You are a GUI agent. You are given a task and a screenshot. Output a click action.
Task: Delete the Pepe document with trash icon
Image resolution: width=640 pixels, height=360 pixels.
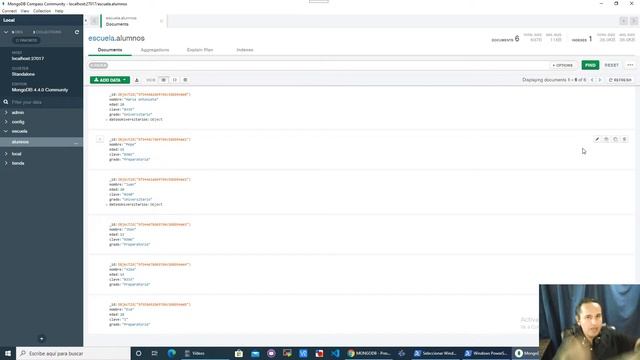[624, 139]
